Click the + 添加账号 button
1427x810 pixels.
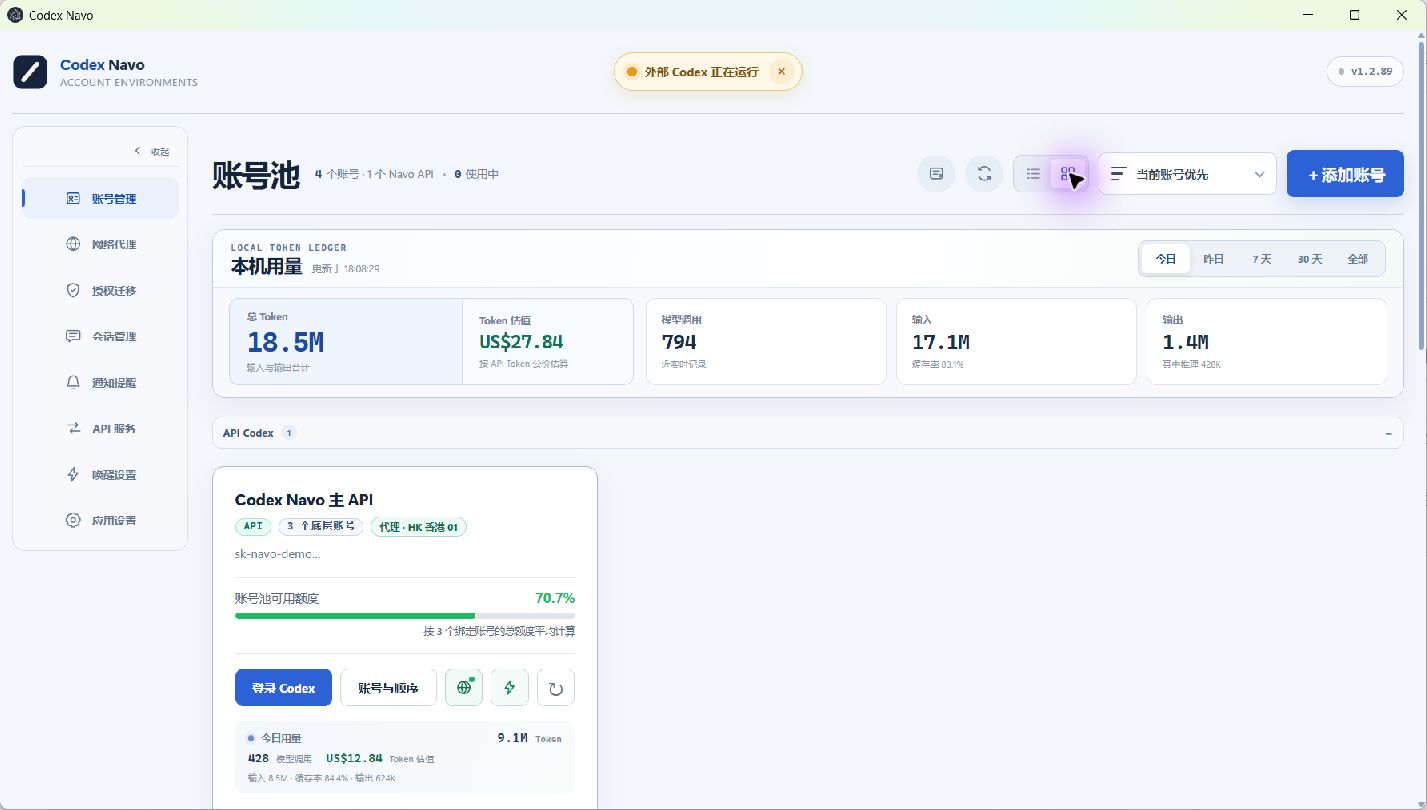(1345, 174)
